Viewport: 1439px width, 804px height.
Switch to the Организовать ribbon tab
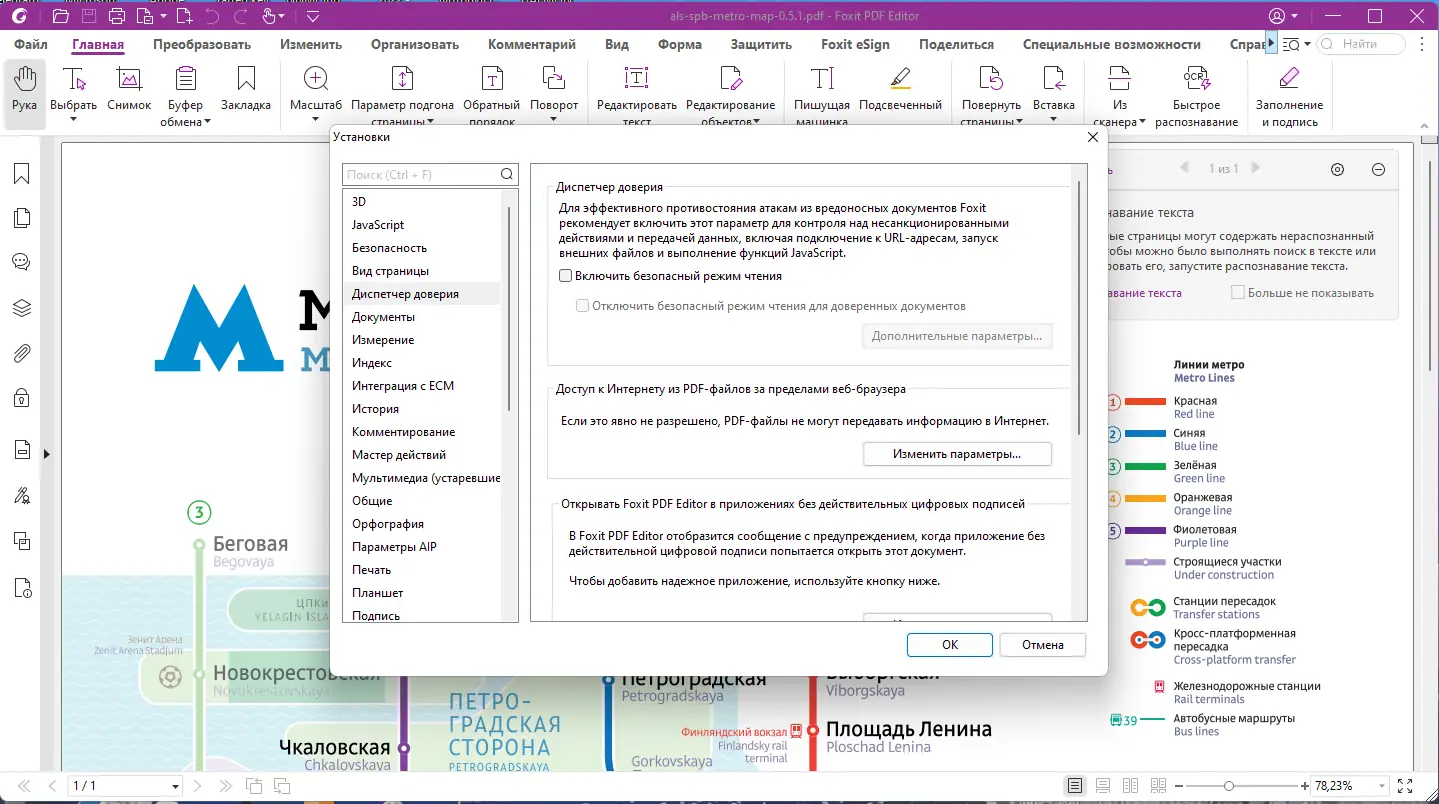click(415, 44)
